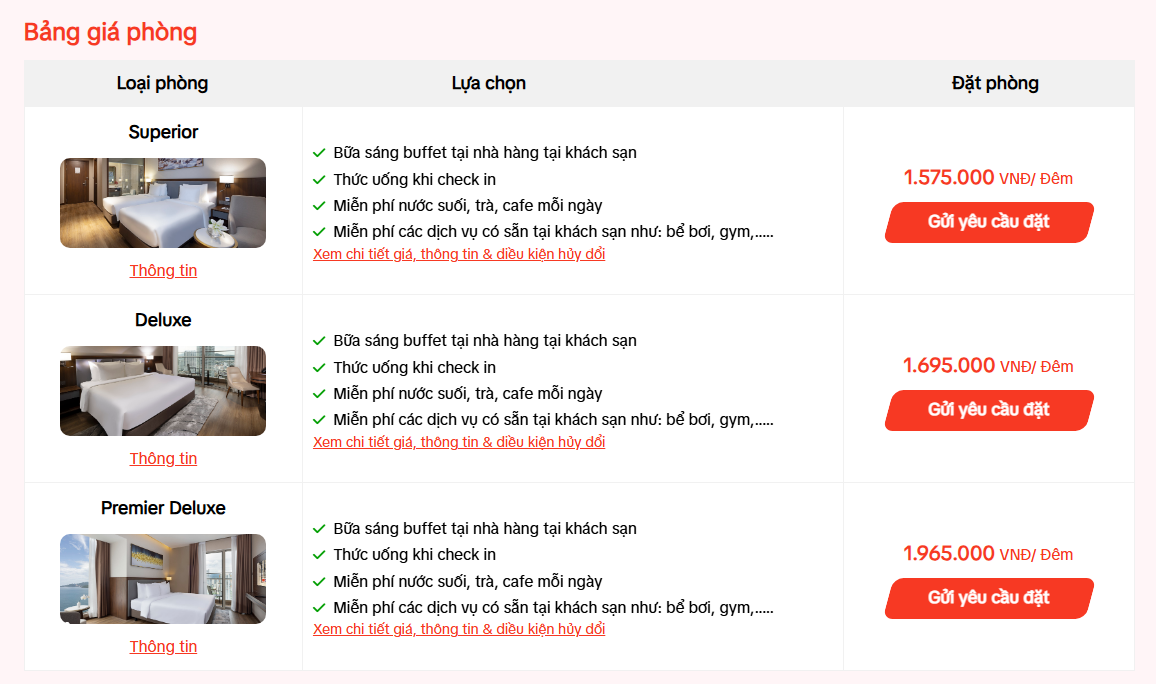This screenshot has height=684, width=1156.
Task: Click the Premier Deluxe room title
Action: click(163, 508)
